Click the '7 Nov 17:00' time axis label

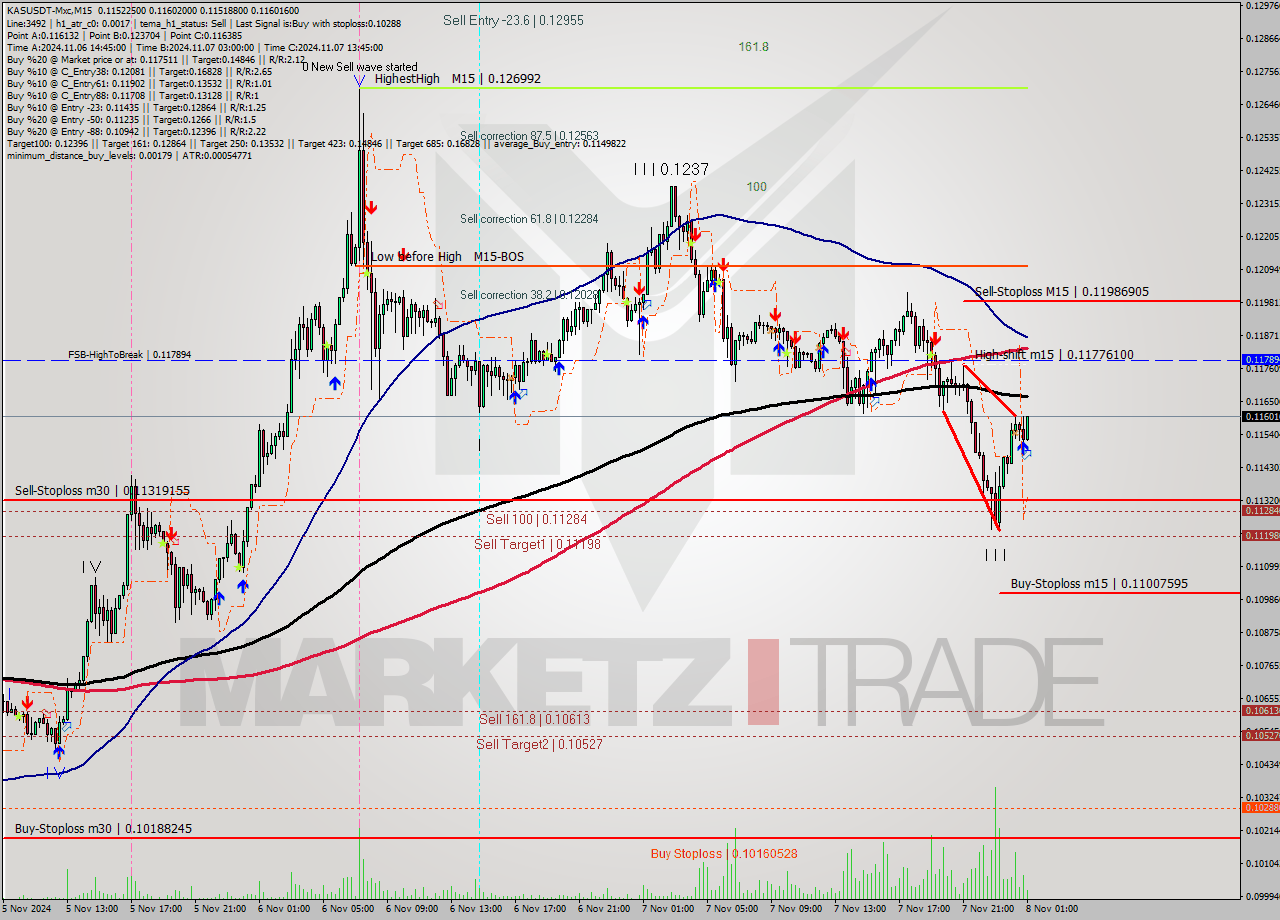[925, 909]
